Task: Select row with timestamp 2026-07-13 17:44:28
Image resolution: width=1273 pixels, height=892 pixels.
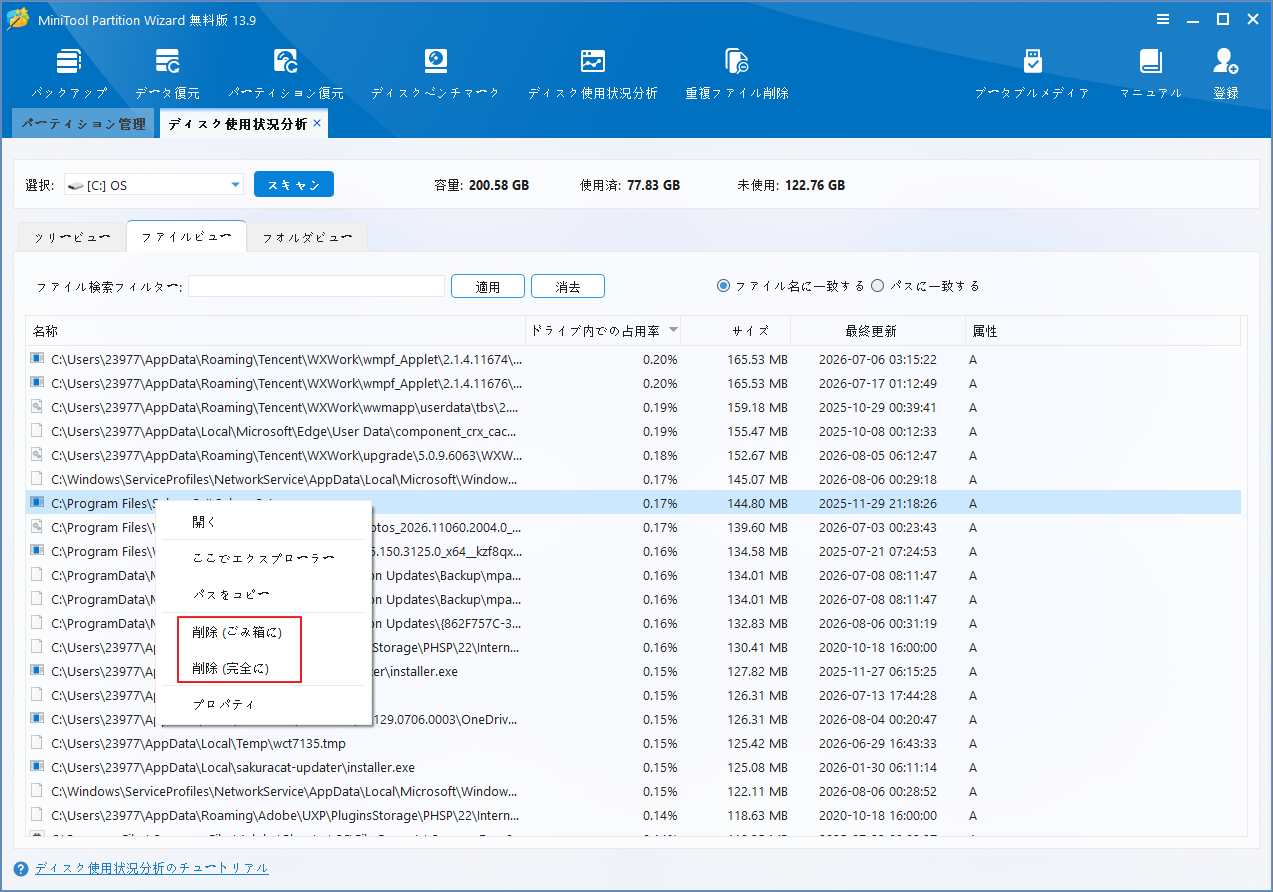Action: click(x=633, y=695)
